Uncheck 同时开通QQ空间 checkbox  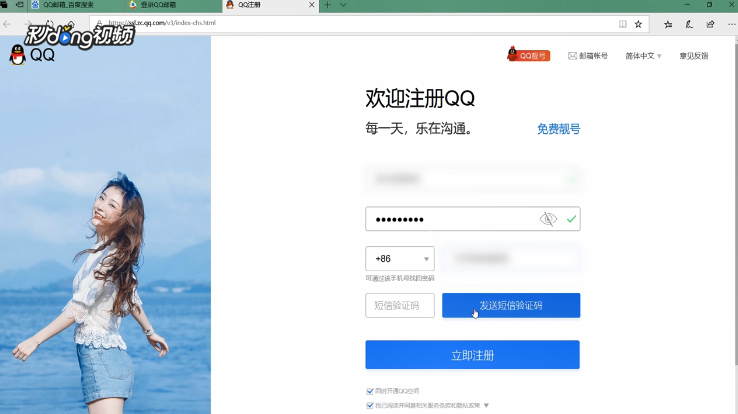click(x=370, y=391)
